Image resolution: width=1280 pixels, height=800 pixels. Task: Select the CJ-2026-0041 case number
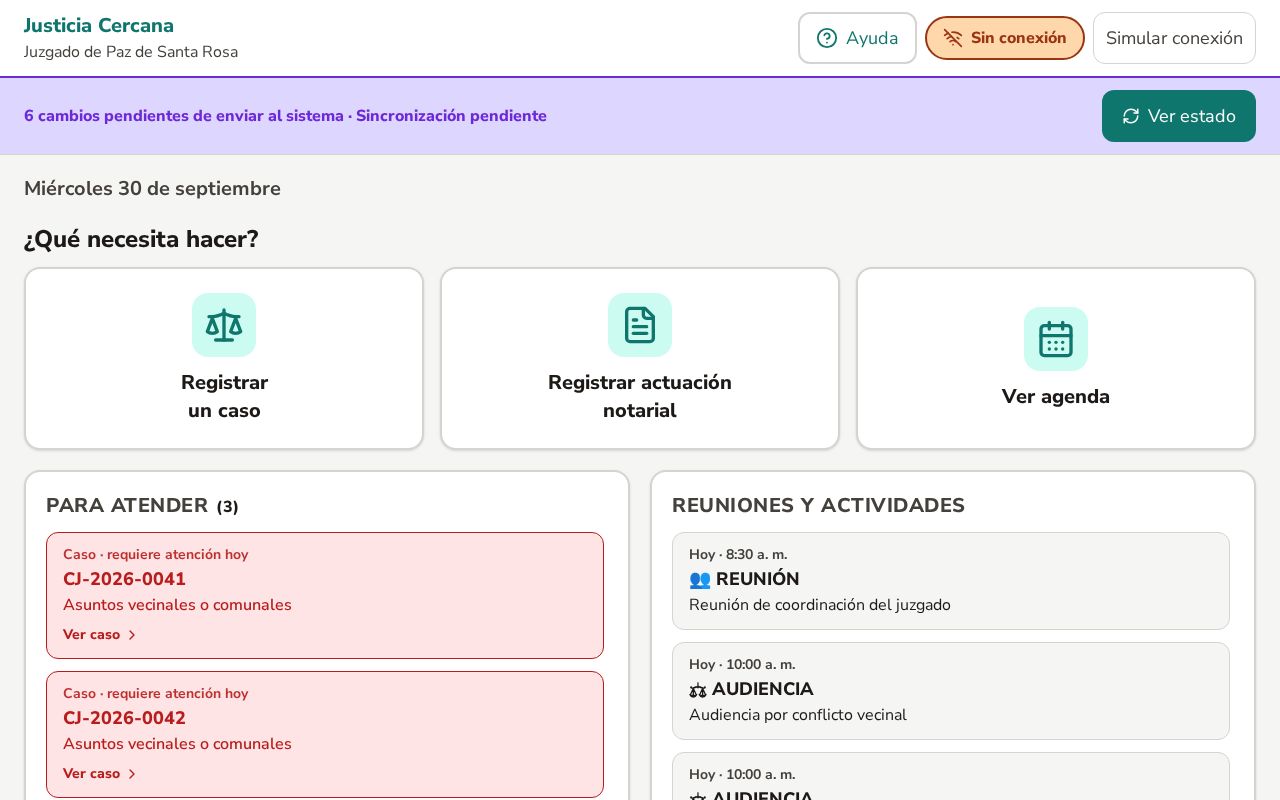click(x=124, y=579)
